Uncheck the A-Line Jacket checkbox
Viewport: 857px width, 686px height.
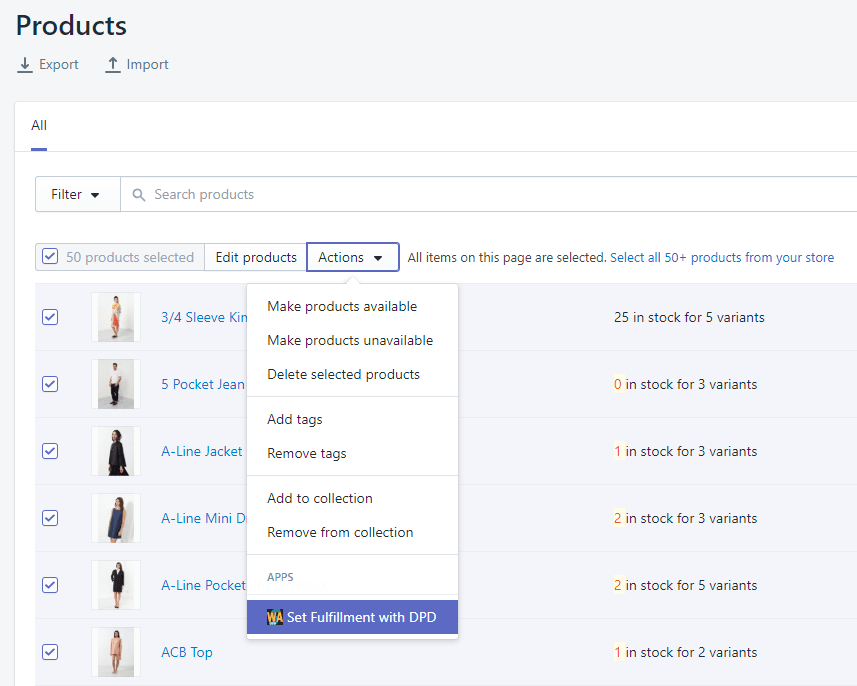(50, 451)
